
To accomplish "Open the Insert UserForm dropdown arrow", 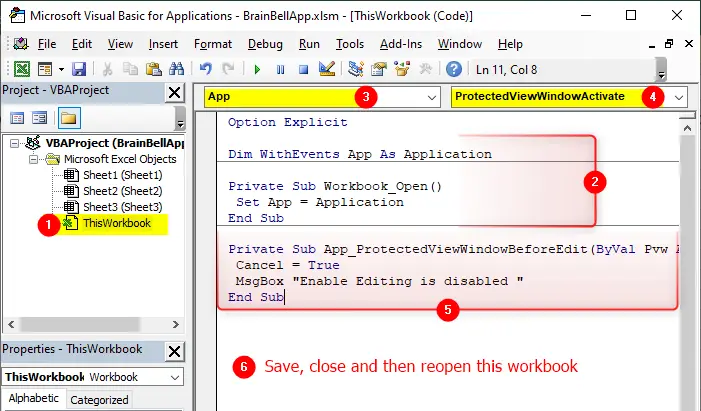I will [61, 69].
